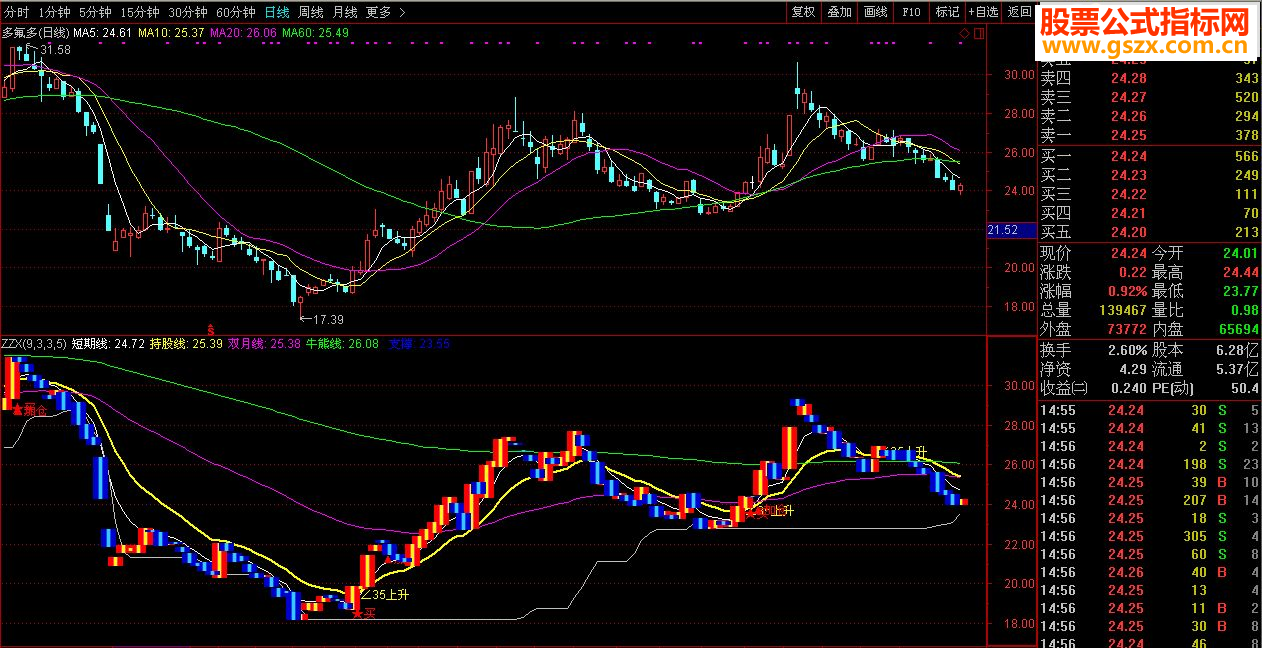Select the 卖三 24.27 order row
Screen dimensions: 1262x648
point(1150,97)
